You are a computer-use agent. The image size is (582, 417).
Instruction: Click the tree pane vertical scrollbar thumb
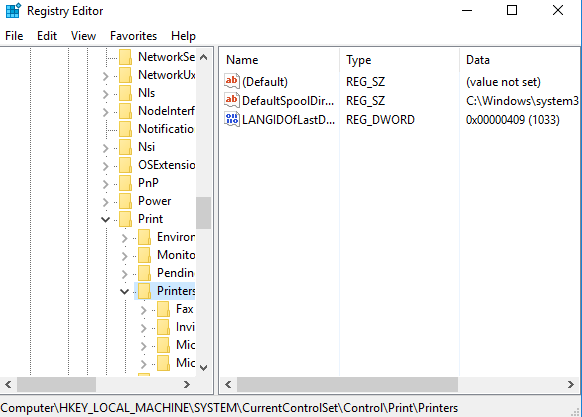pos(203,213)
